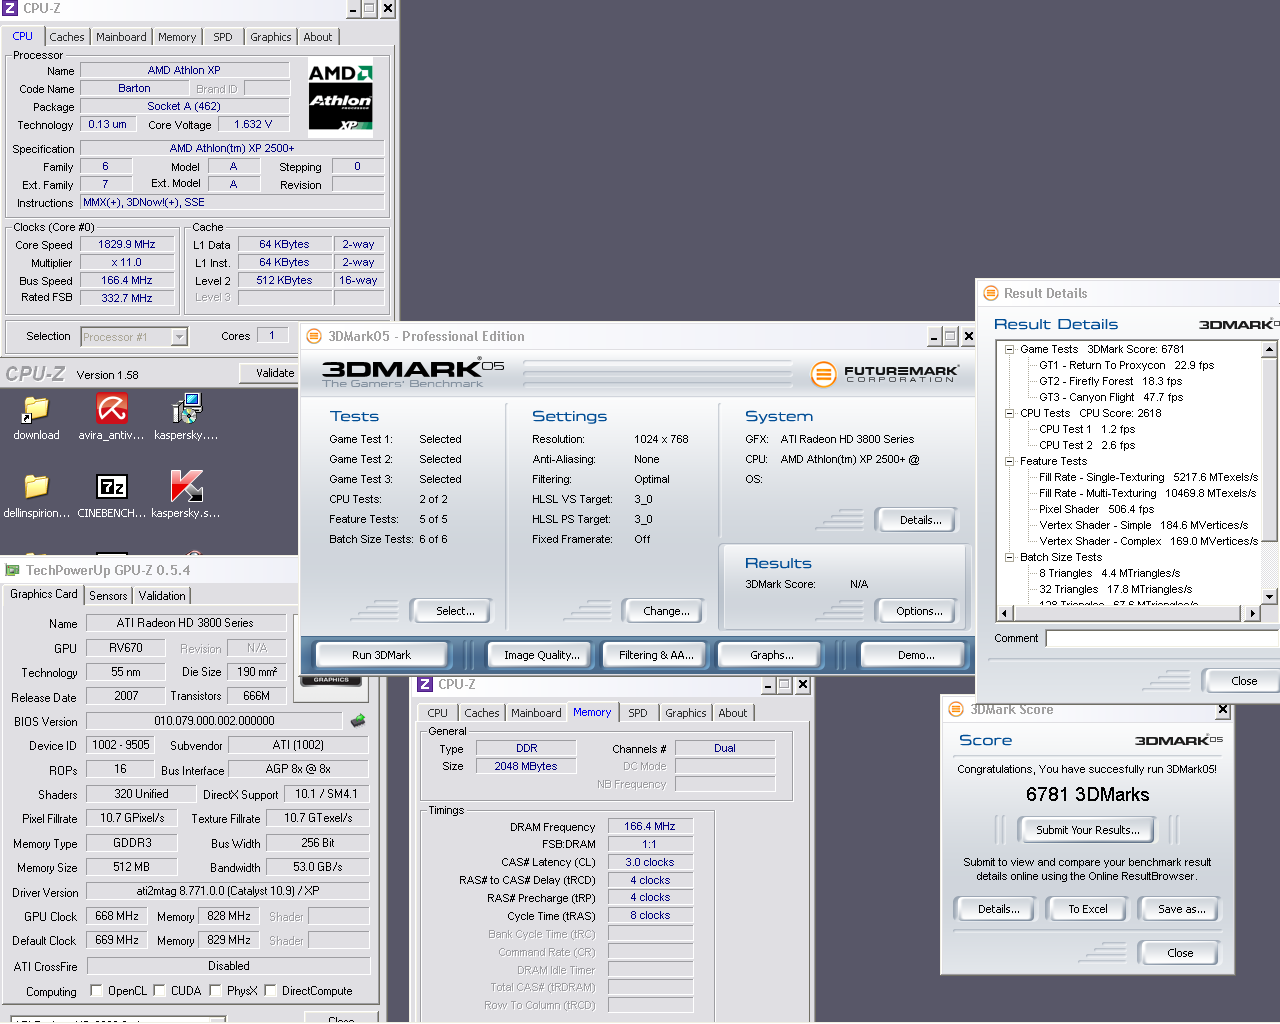Click the GPU name field ATI Radeon HD 3800 Series
This screenshot has height=1024, width=1280.
click(x=185, y=623)
